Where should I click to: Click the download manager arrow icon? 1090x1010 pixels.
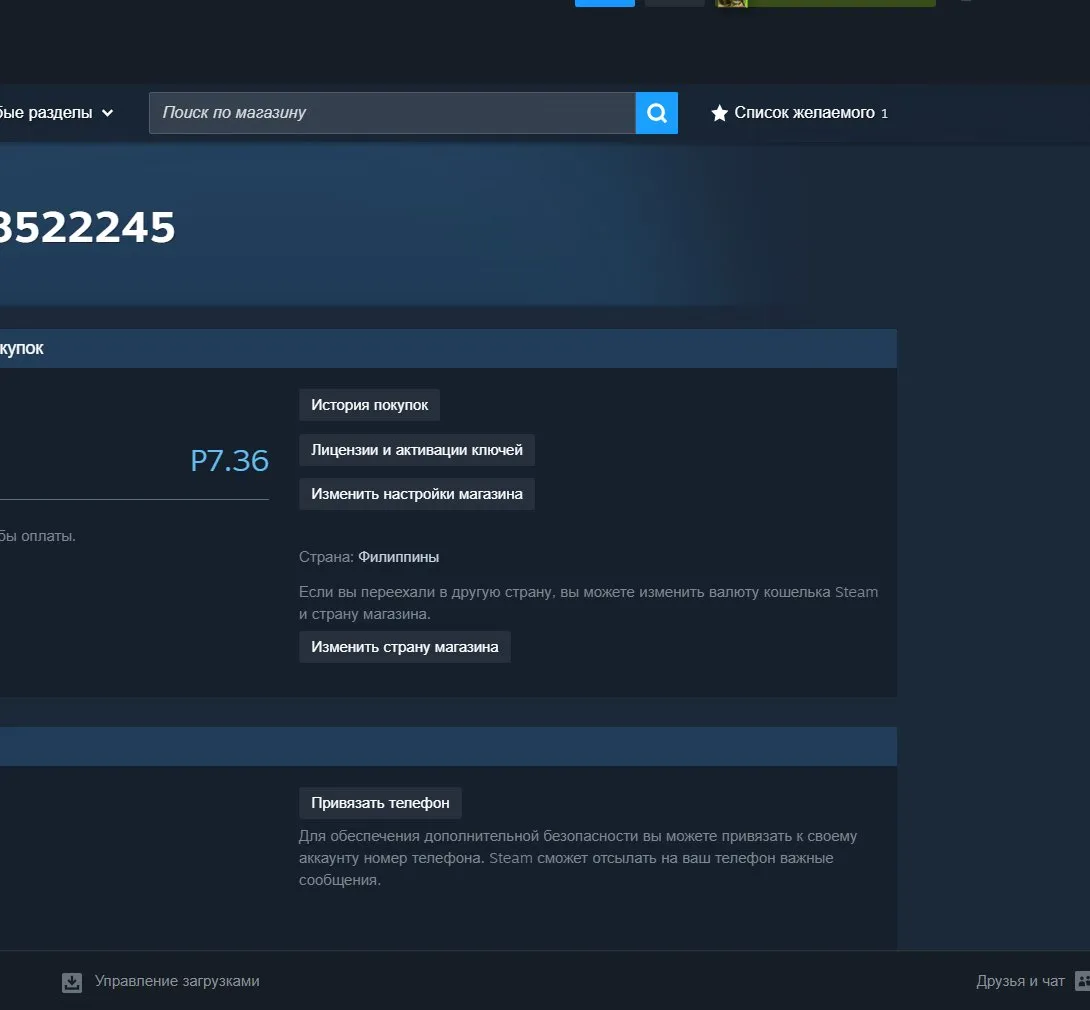[72, 982]
